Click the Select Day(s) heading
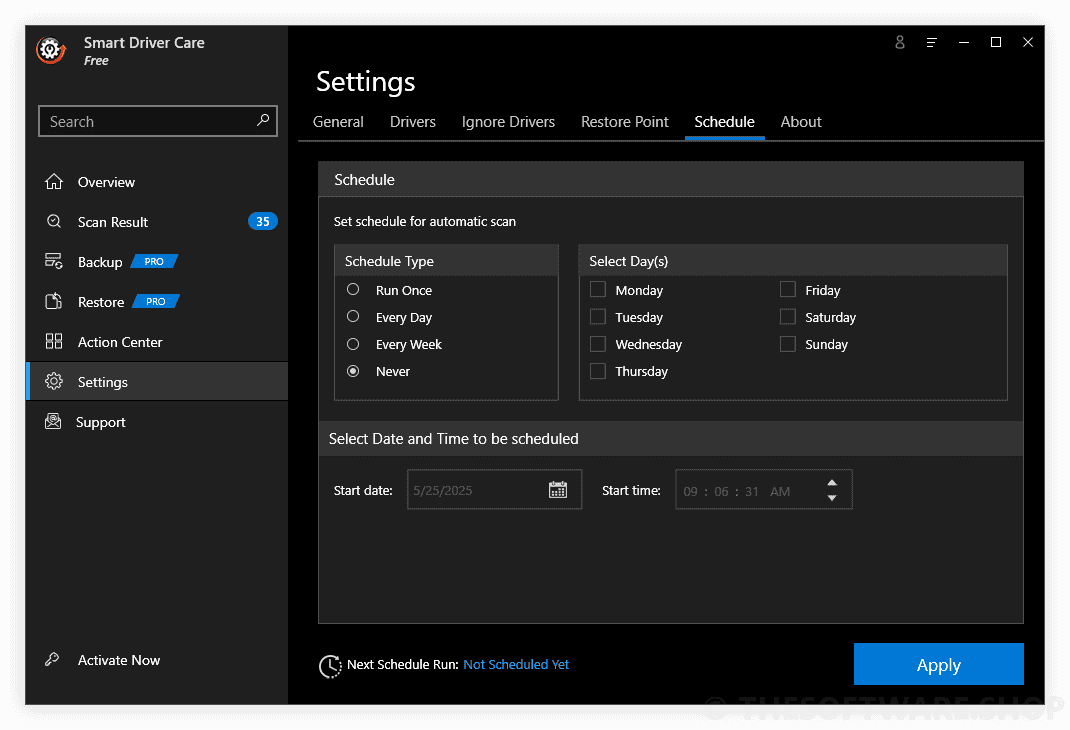The width and height of the screenshot is (1070, 730). (x=628, y=261)
